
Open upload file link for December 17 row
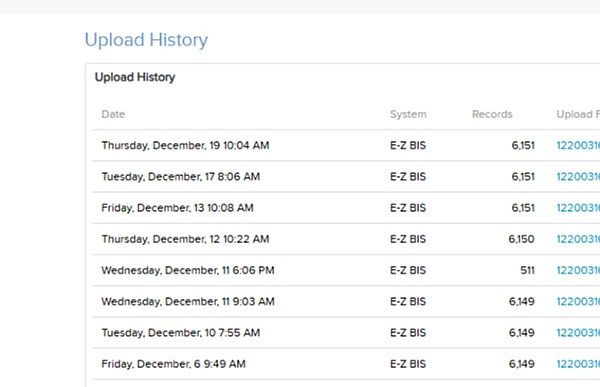[578, 176]
